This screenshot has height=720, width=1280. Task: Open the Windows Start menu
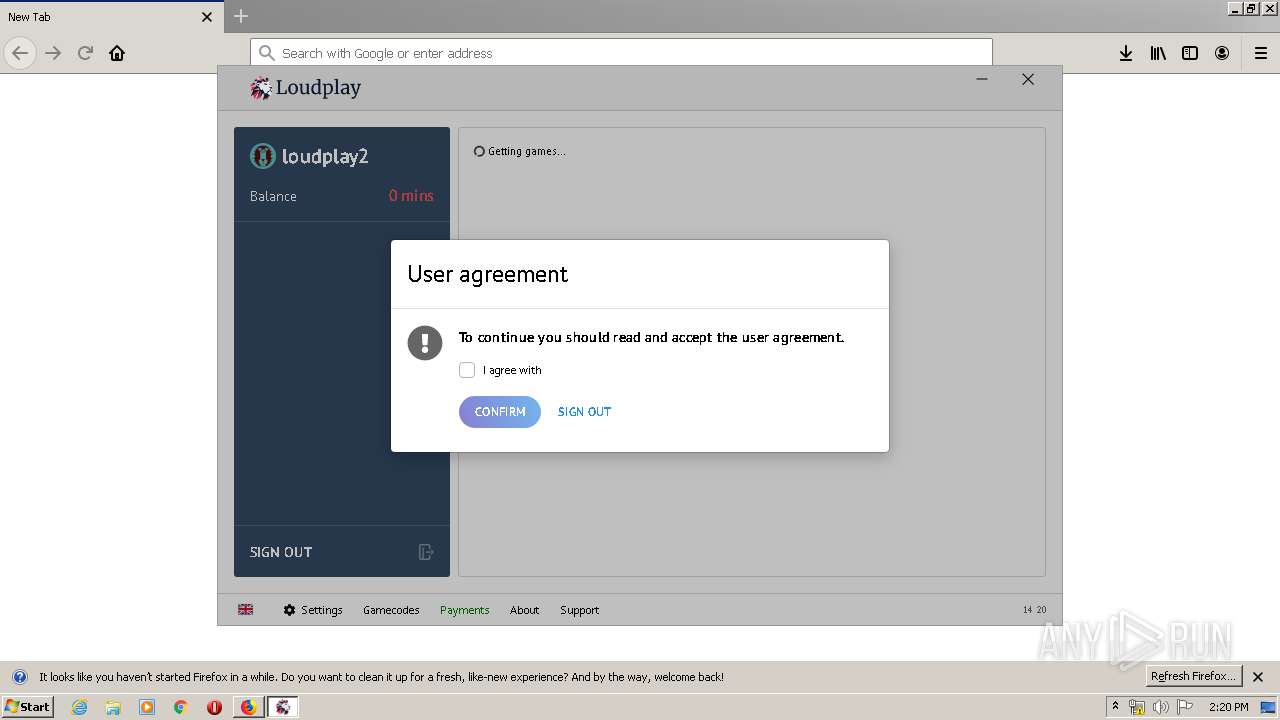click(x=27, y=706)
